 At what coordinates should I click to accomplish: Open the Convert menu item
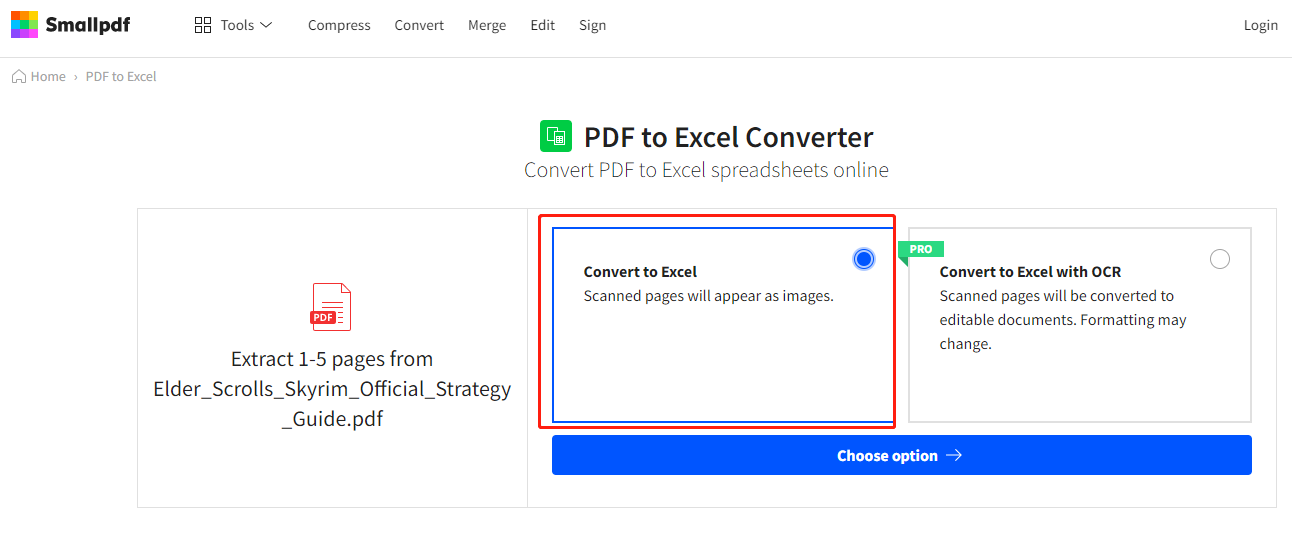pyautogui.click(x=419, y=25)
